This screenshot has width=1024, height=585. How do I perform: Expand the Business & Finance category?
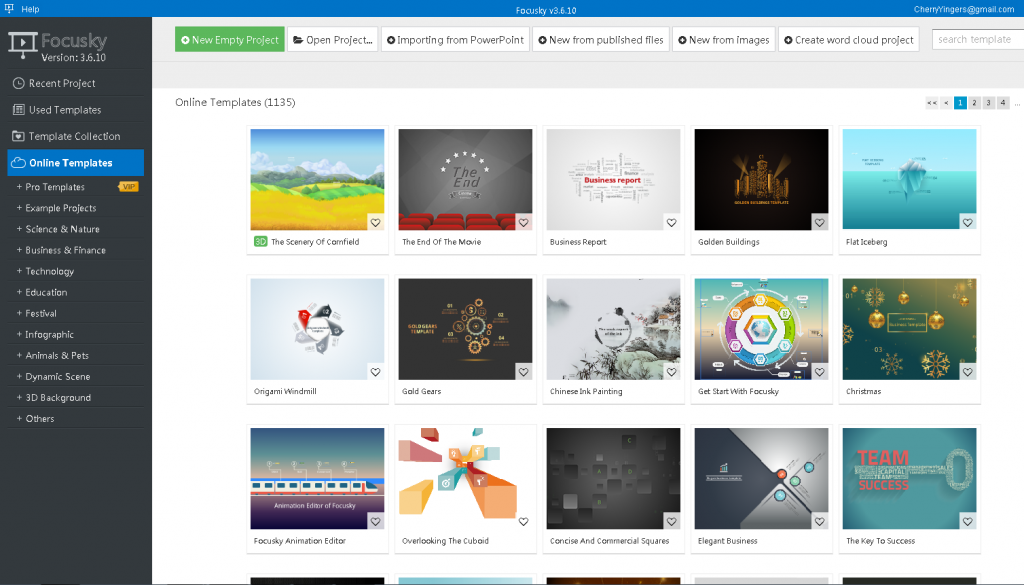pyautogui.click(x=65, y=250)
